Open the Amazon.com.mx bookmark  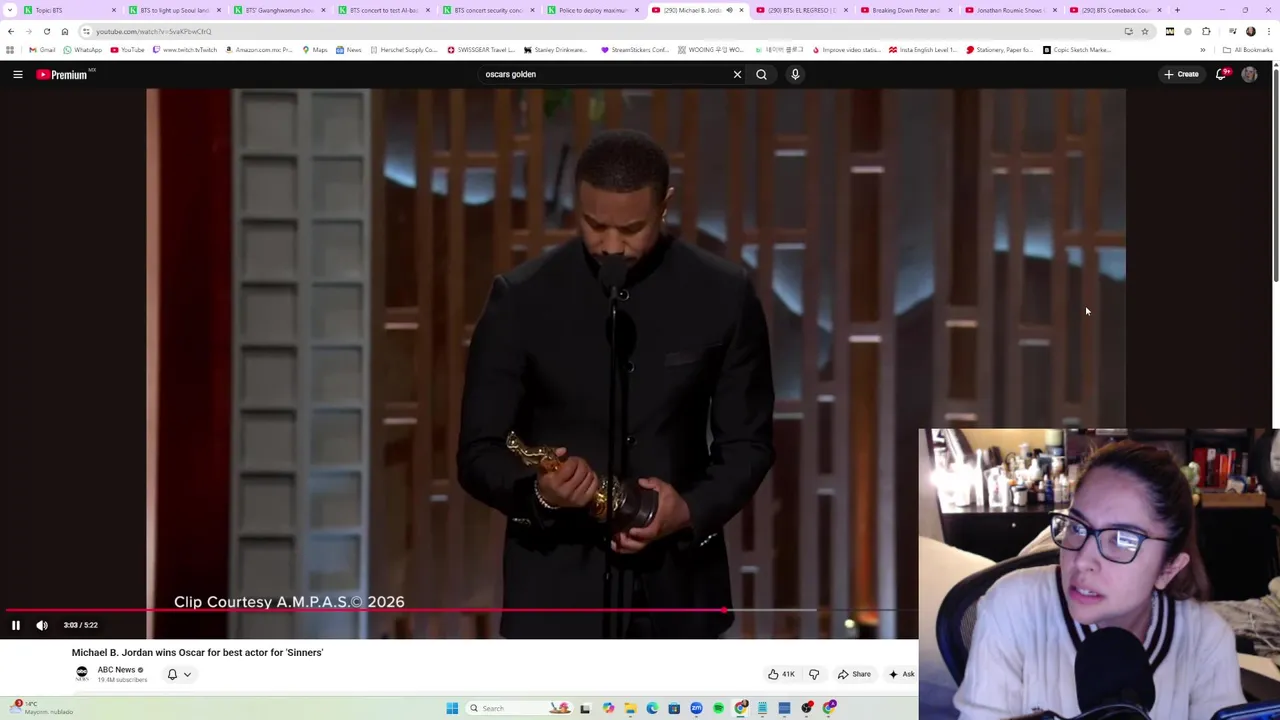258,50
